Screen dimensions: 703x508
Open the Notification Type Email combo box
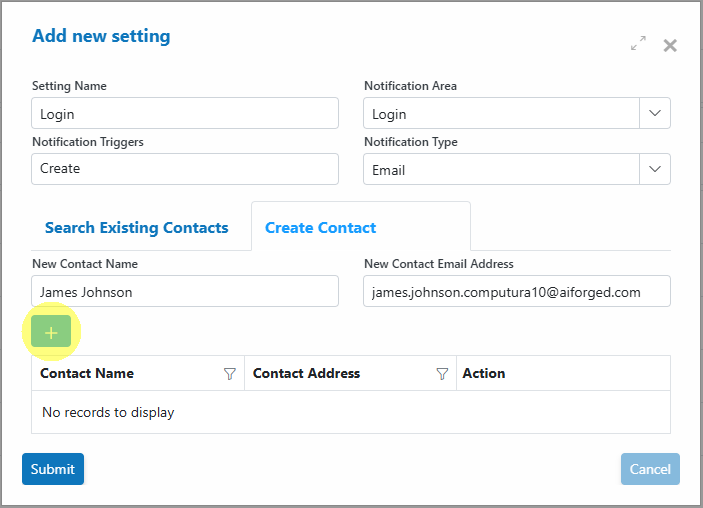tap(501, 169)
